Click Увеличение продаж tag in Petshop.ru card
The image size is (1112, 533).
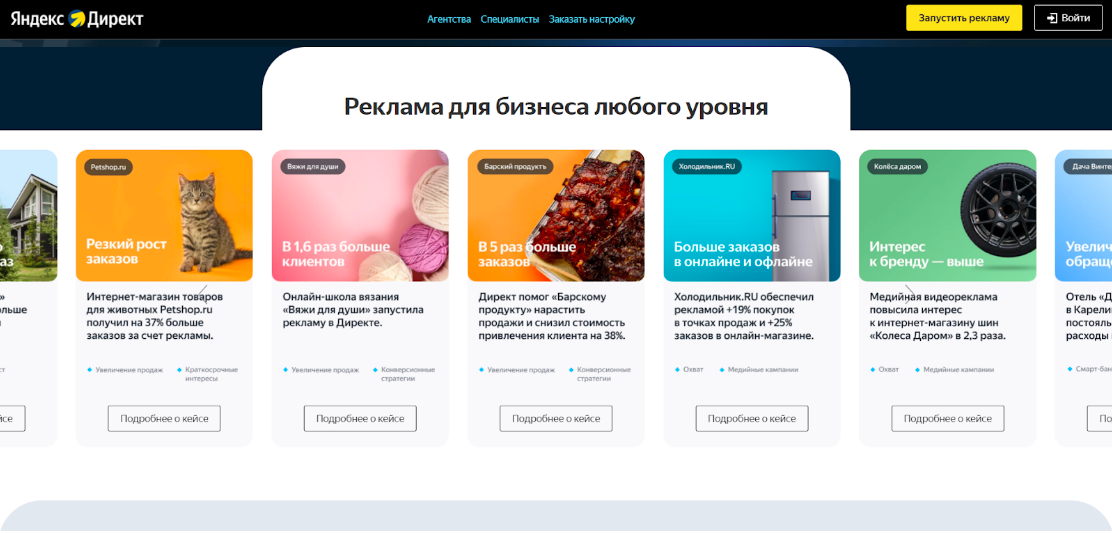coord(125,370)
